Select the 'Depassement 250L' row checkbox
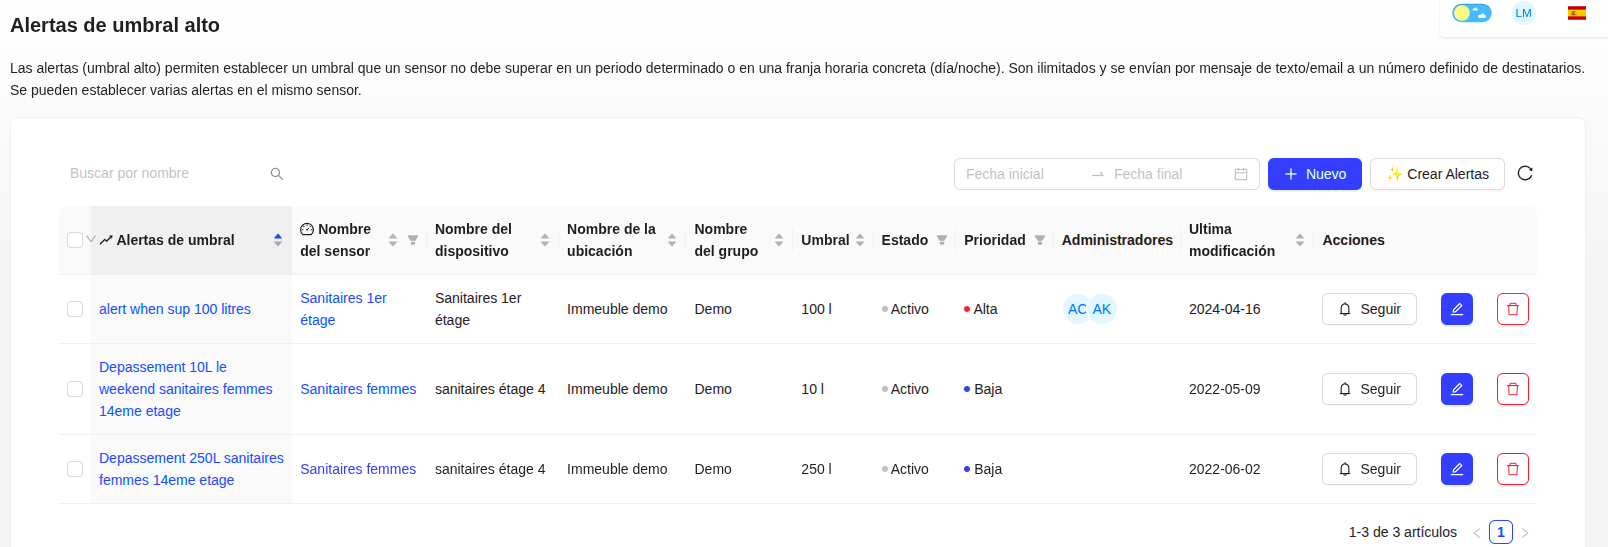 pos(75,469)
